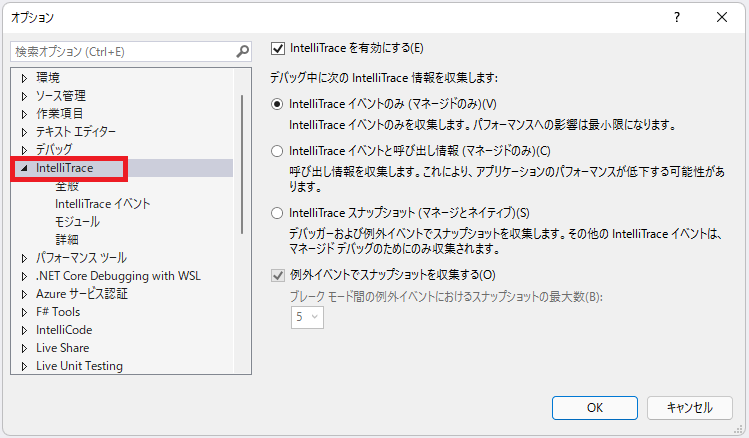The height and width of the screenshot is (438, 749).
Task: Expand the IntelliCode tree node
Action: click(x=24, y=330)
